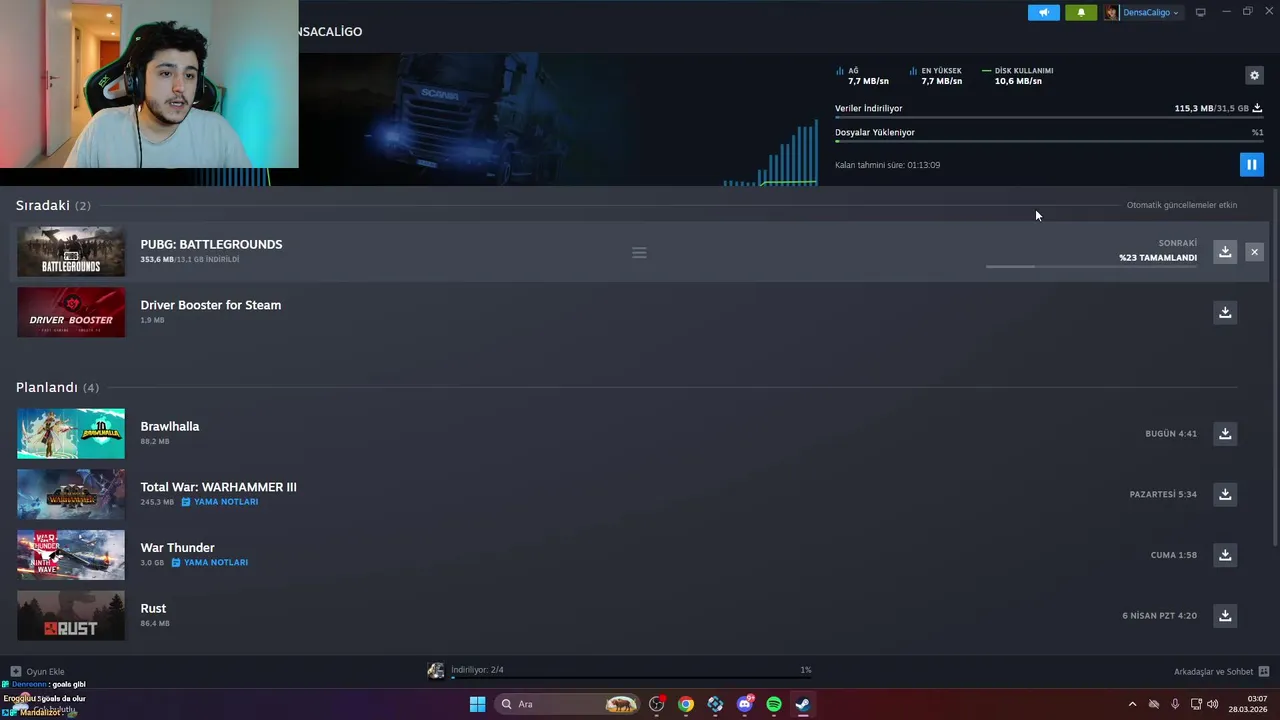The image size is (1280, 720).
Task: Click PAZARTESİ 5:34 schedule time
Action: point(1163,494)
